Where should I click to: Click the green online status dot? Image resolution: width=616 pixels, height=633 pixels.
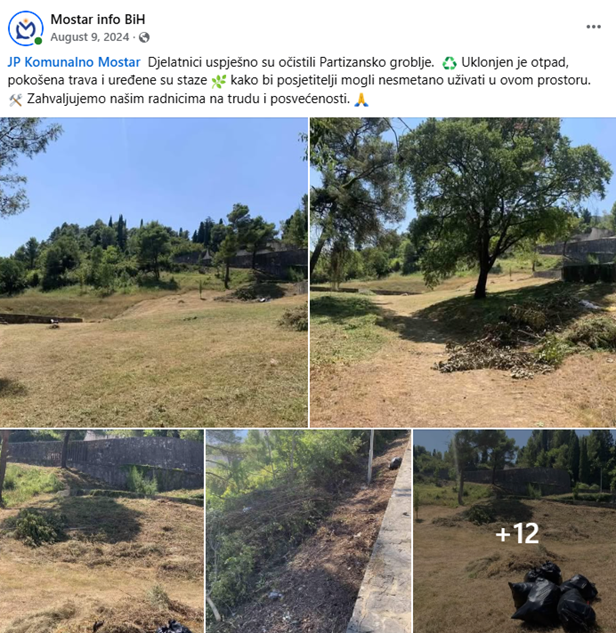point(38,41)
